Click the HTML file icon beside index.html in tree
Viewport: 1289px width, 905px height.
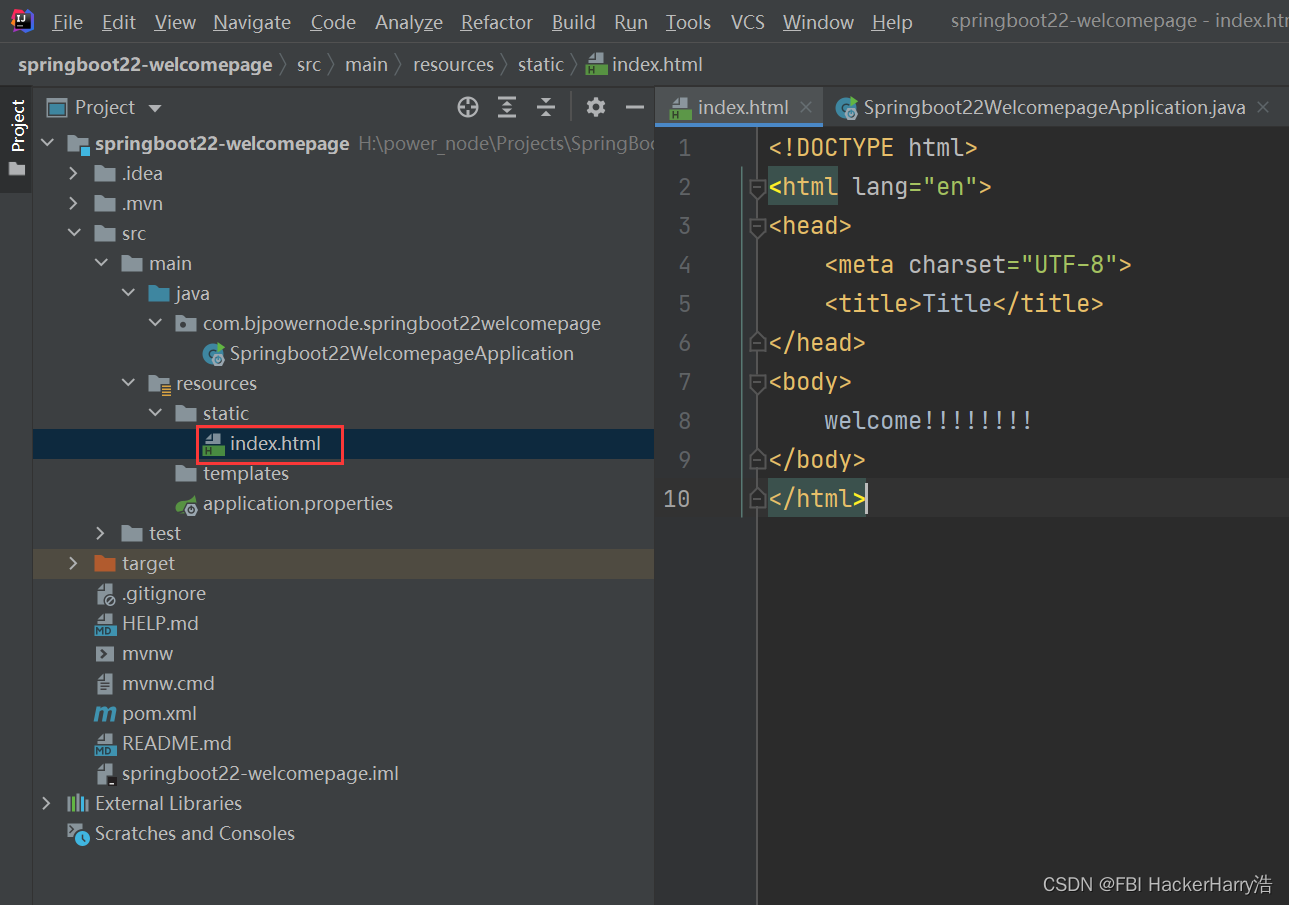coord(212,444)
